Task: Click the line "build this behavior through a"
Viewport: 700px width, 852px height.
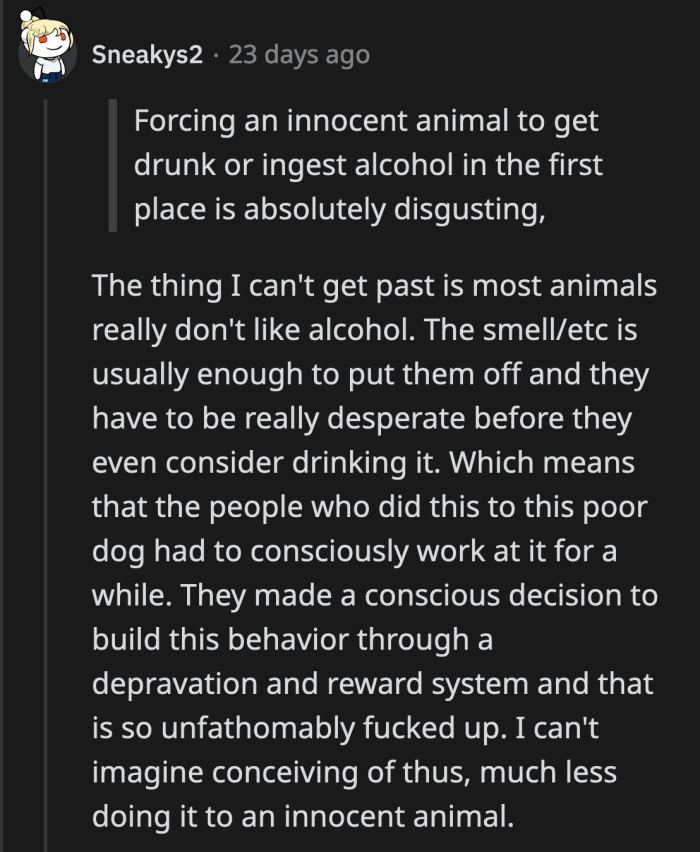Action: (292, 640)
